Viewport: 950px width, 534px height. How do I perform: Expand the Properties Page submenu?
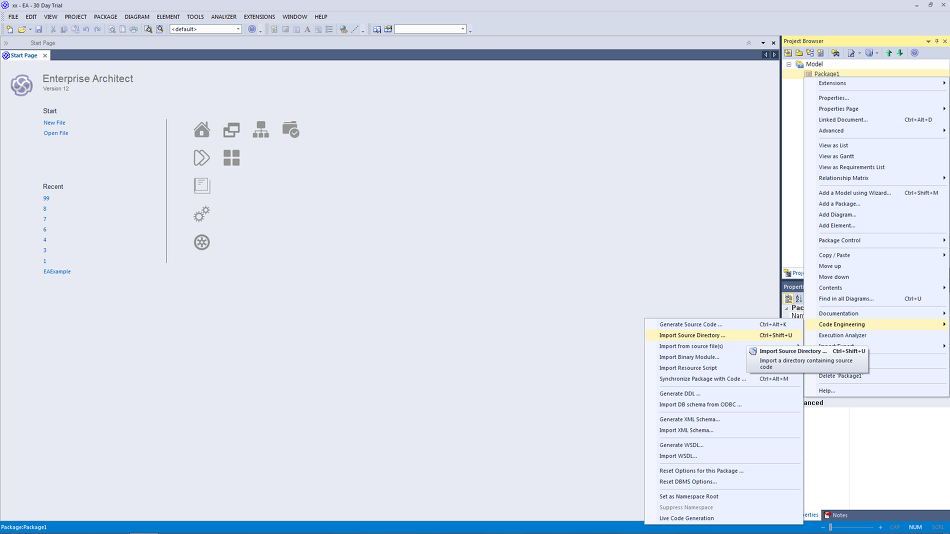[876, 109]
